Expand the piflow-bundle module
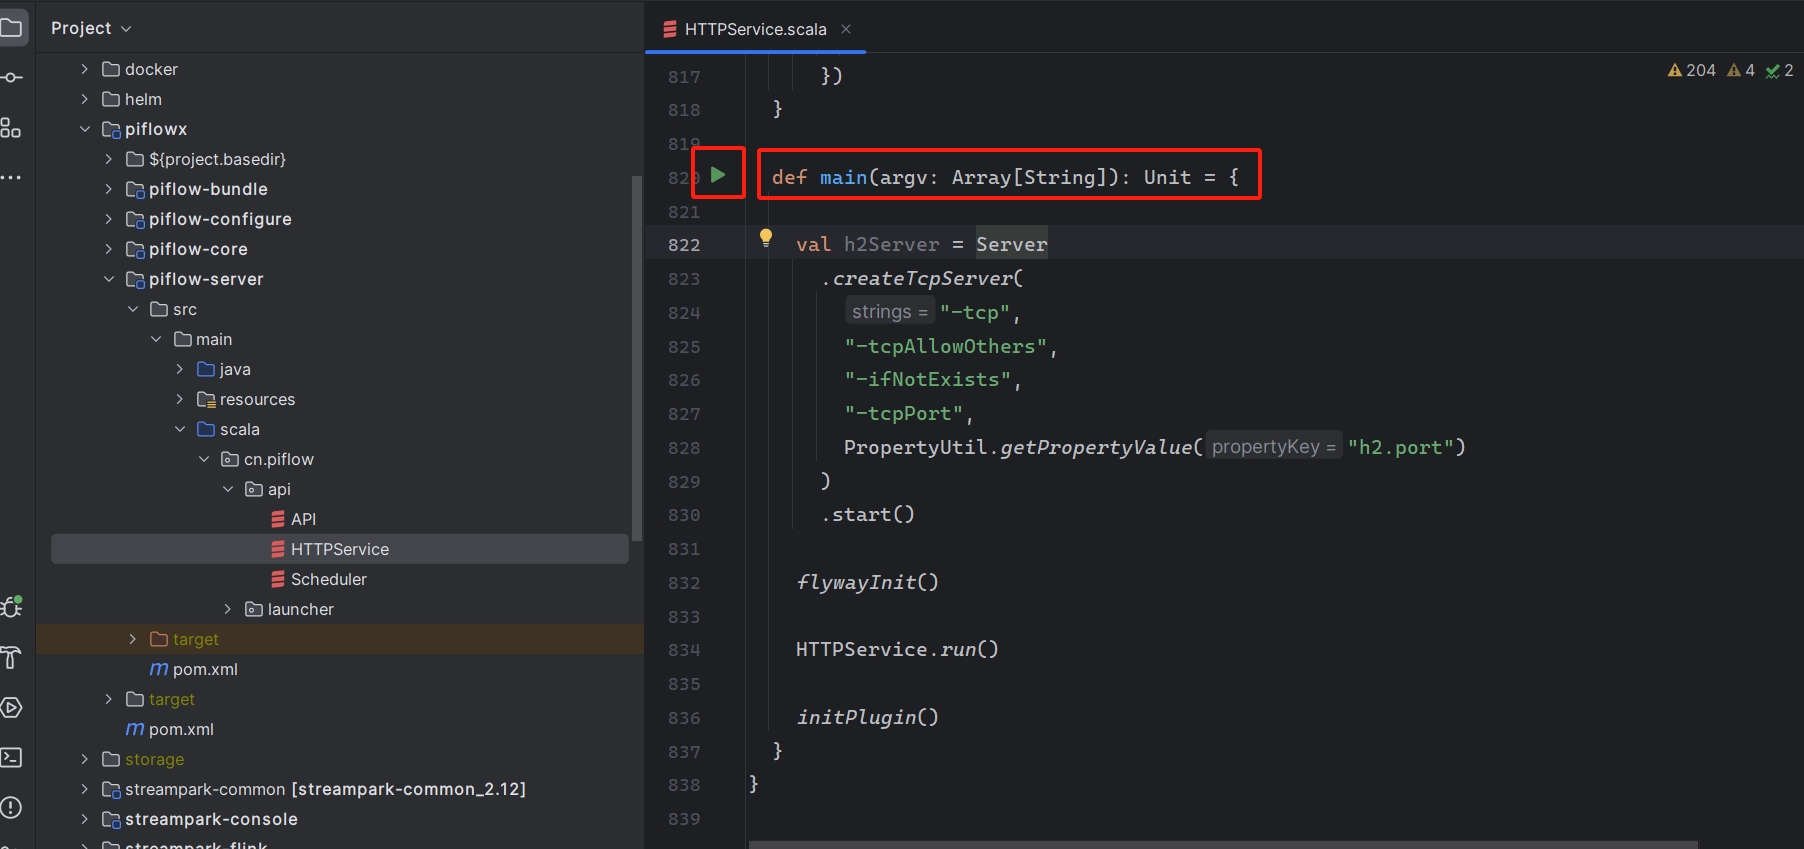Viewport: 1804px width, 849px height. point(109,189)
